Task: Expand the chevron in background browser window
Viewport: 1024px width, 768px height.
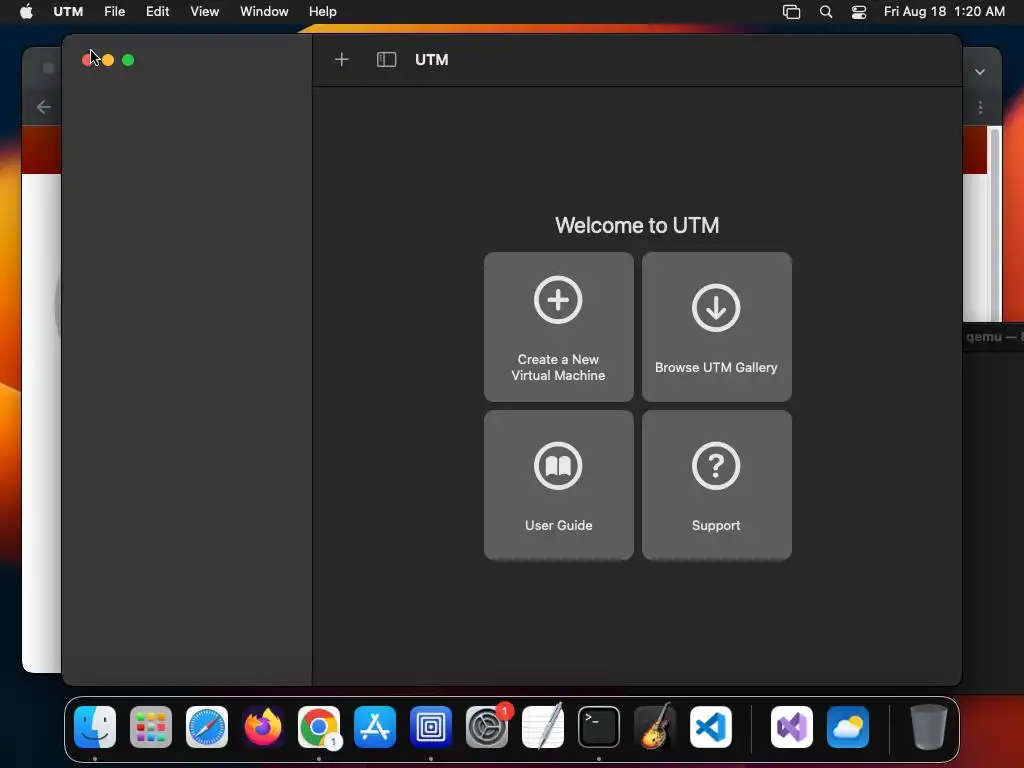Action: point(980,72)
